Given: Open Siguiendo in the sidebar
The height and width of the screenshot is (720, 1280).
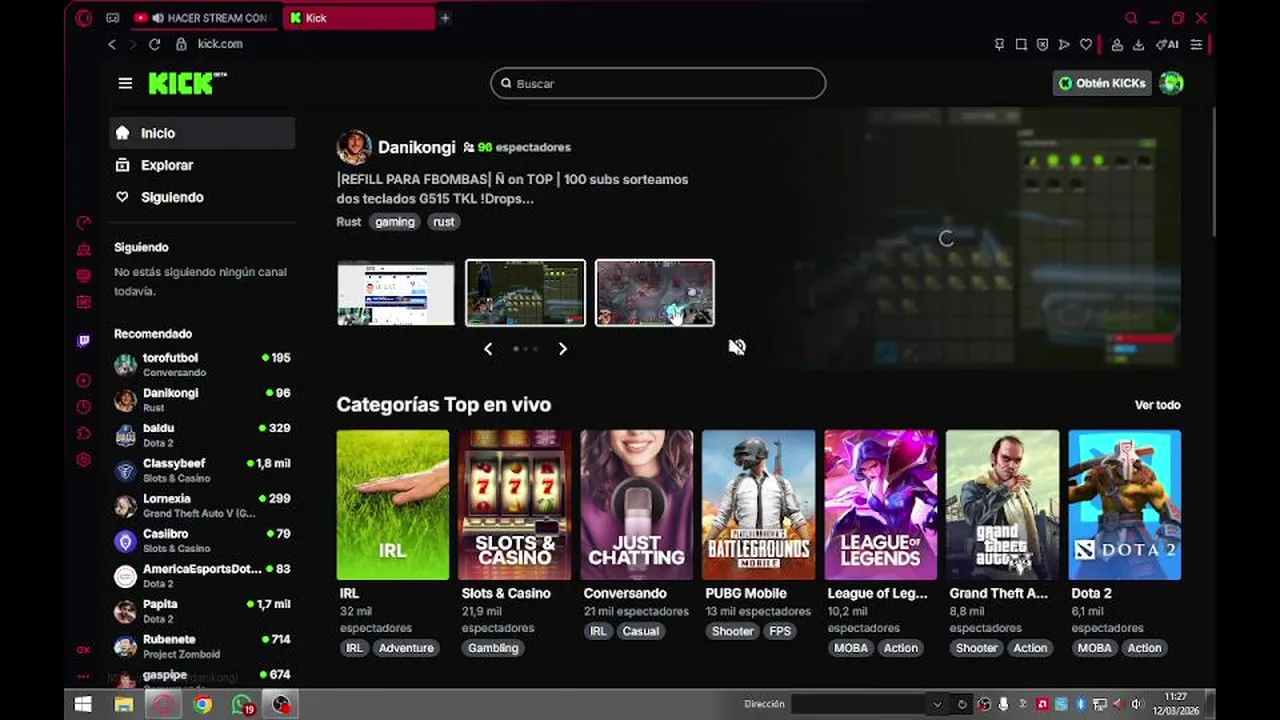Looking at the screenshot, I should pyautogui.click(x=202, y=197).
